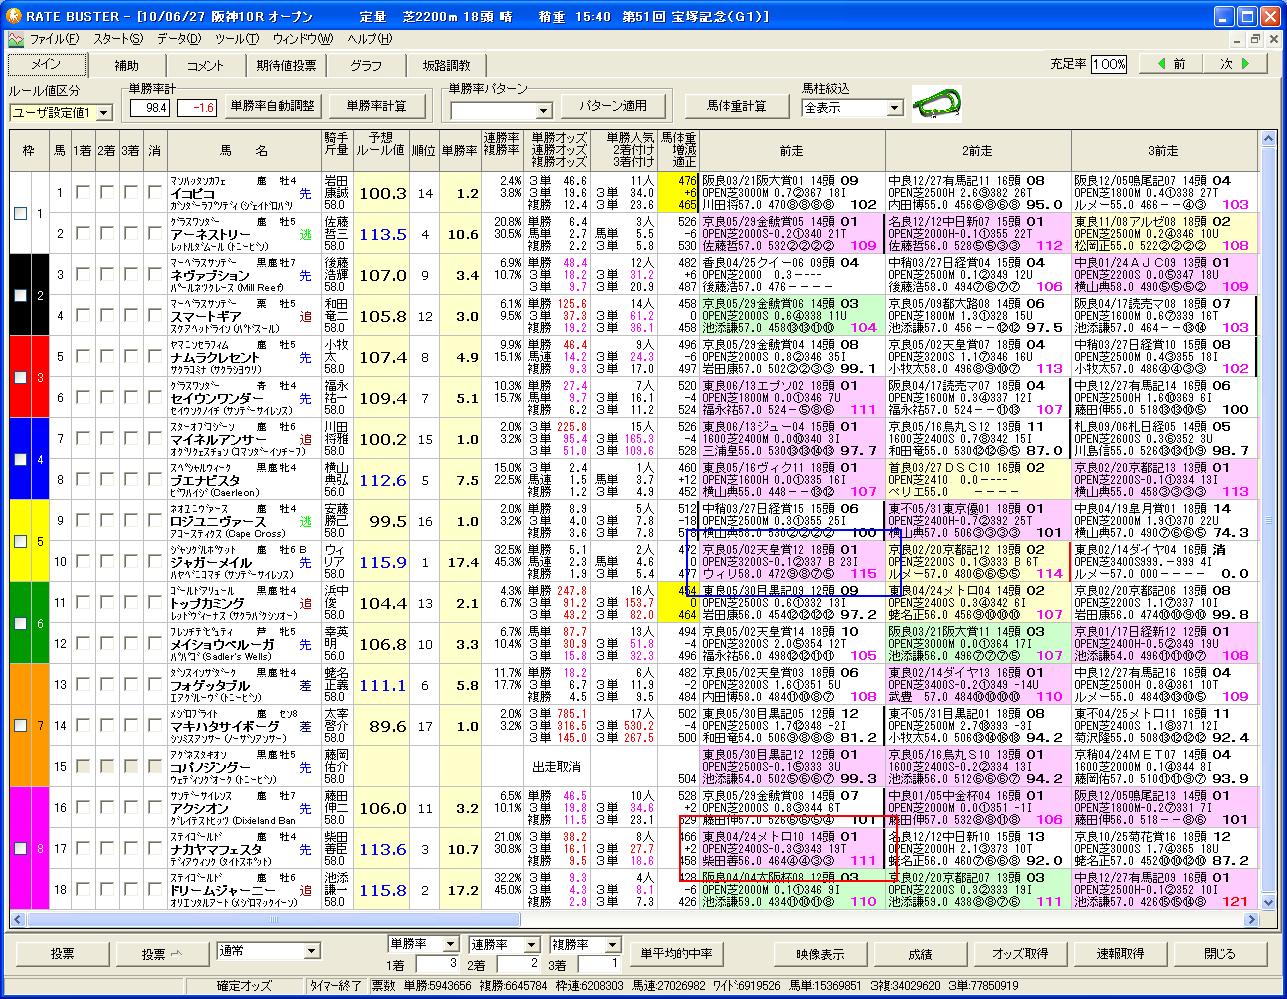Viewport: 1287px width, 999px height.
Task: Check the 1着 box for イコピコ
Action: click(x=82, y=192)
